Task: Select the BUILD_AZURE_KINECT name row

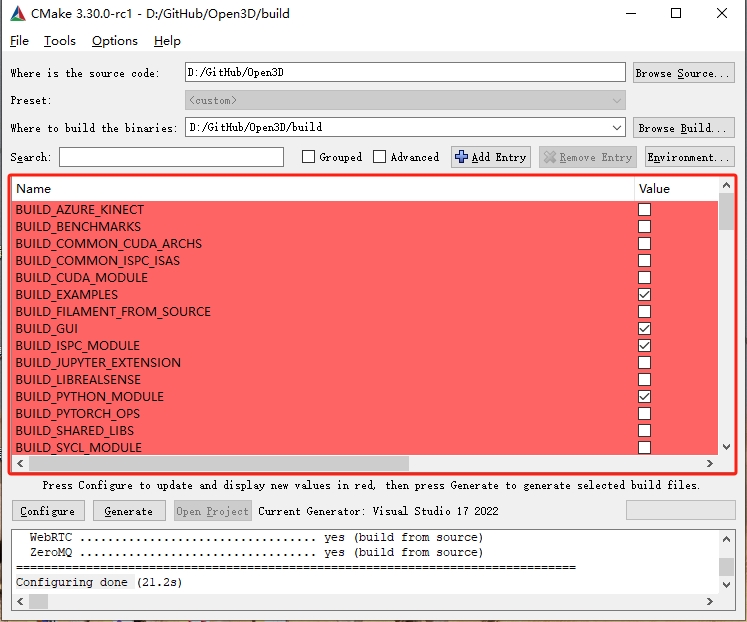Action: 323,210
